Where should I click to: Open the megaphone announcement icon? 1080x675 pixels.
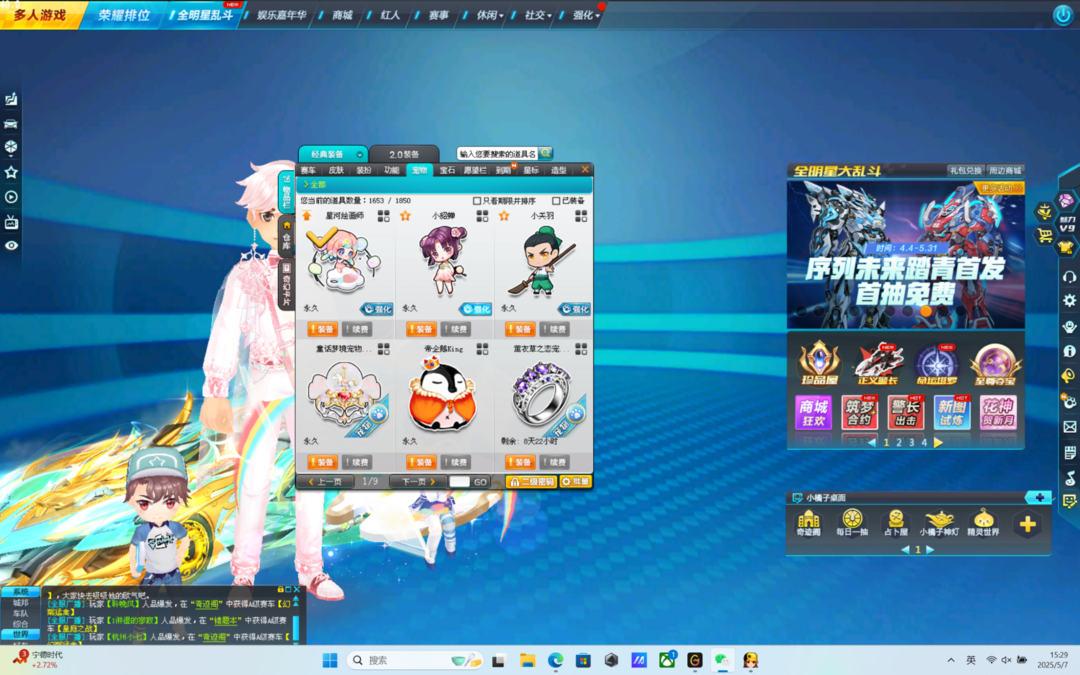point(1069,375)
